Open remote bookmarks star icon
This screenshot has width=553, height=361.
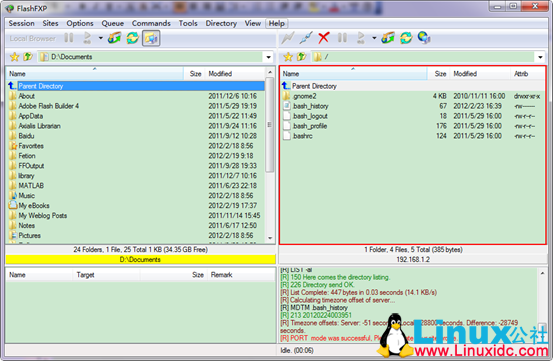pos(288,57)
